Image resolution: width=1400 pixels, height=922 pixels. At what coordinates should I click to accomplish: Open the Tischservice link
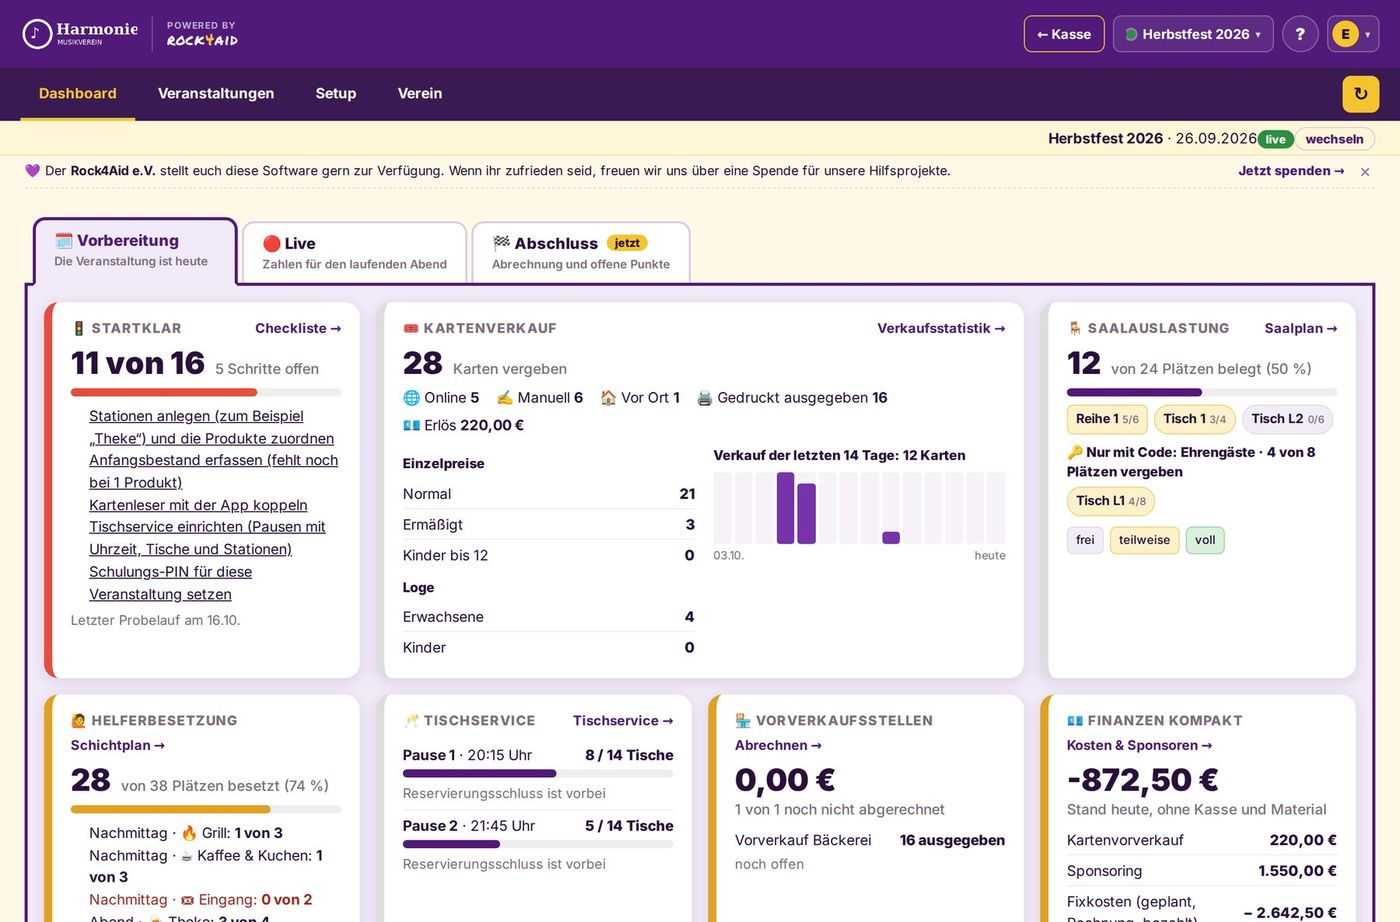click(623, 720)
